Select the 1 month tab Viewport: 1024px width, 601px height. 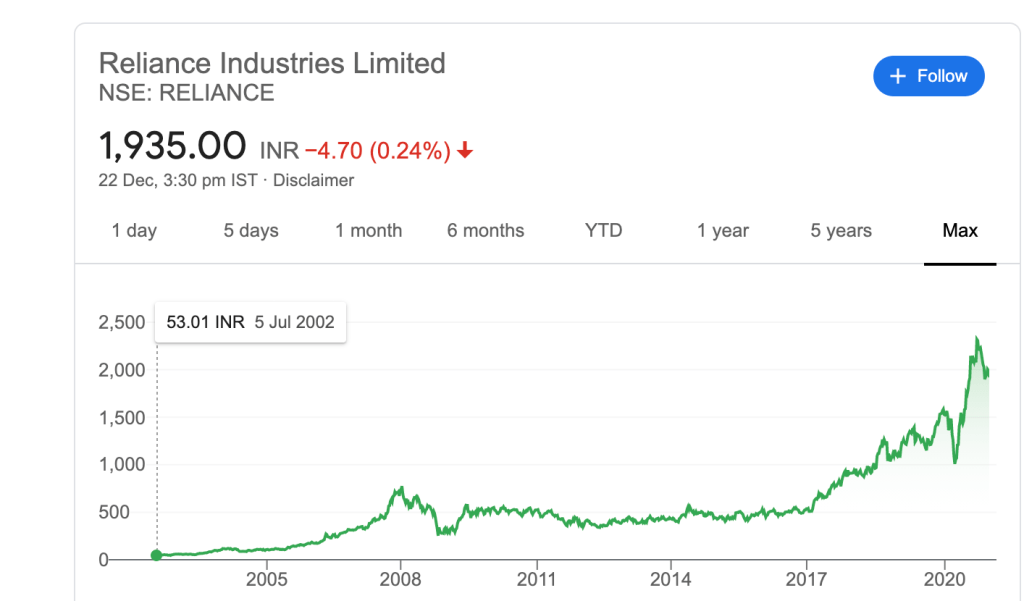[x=368, y=231]
